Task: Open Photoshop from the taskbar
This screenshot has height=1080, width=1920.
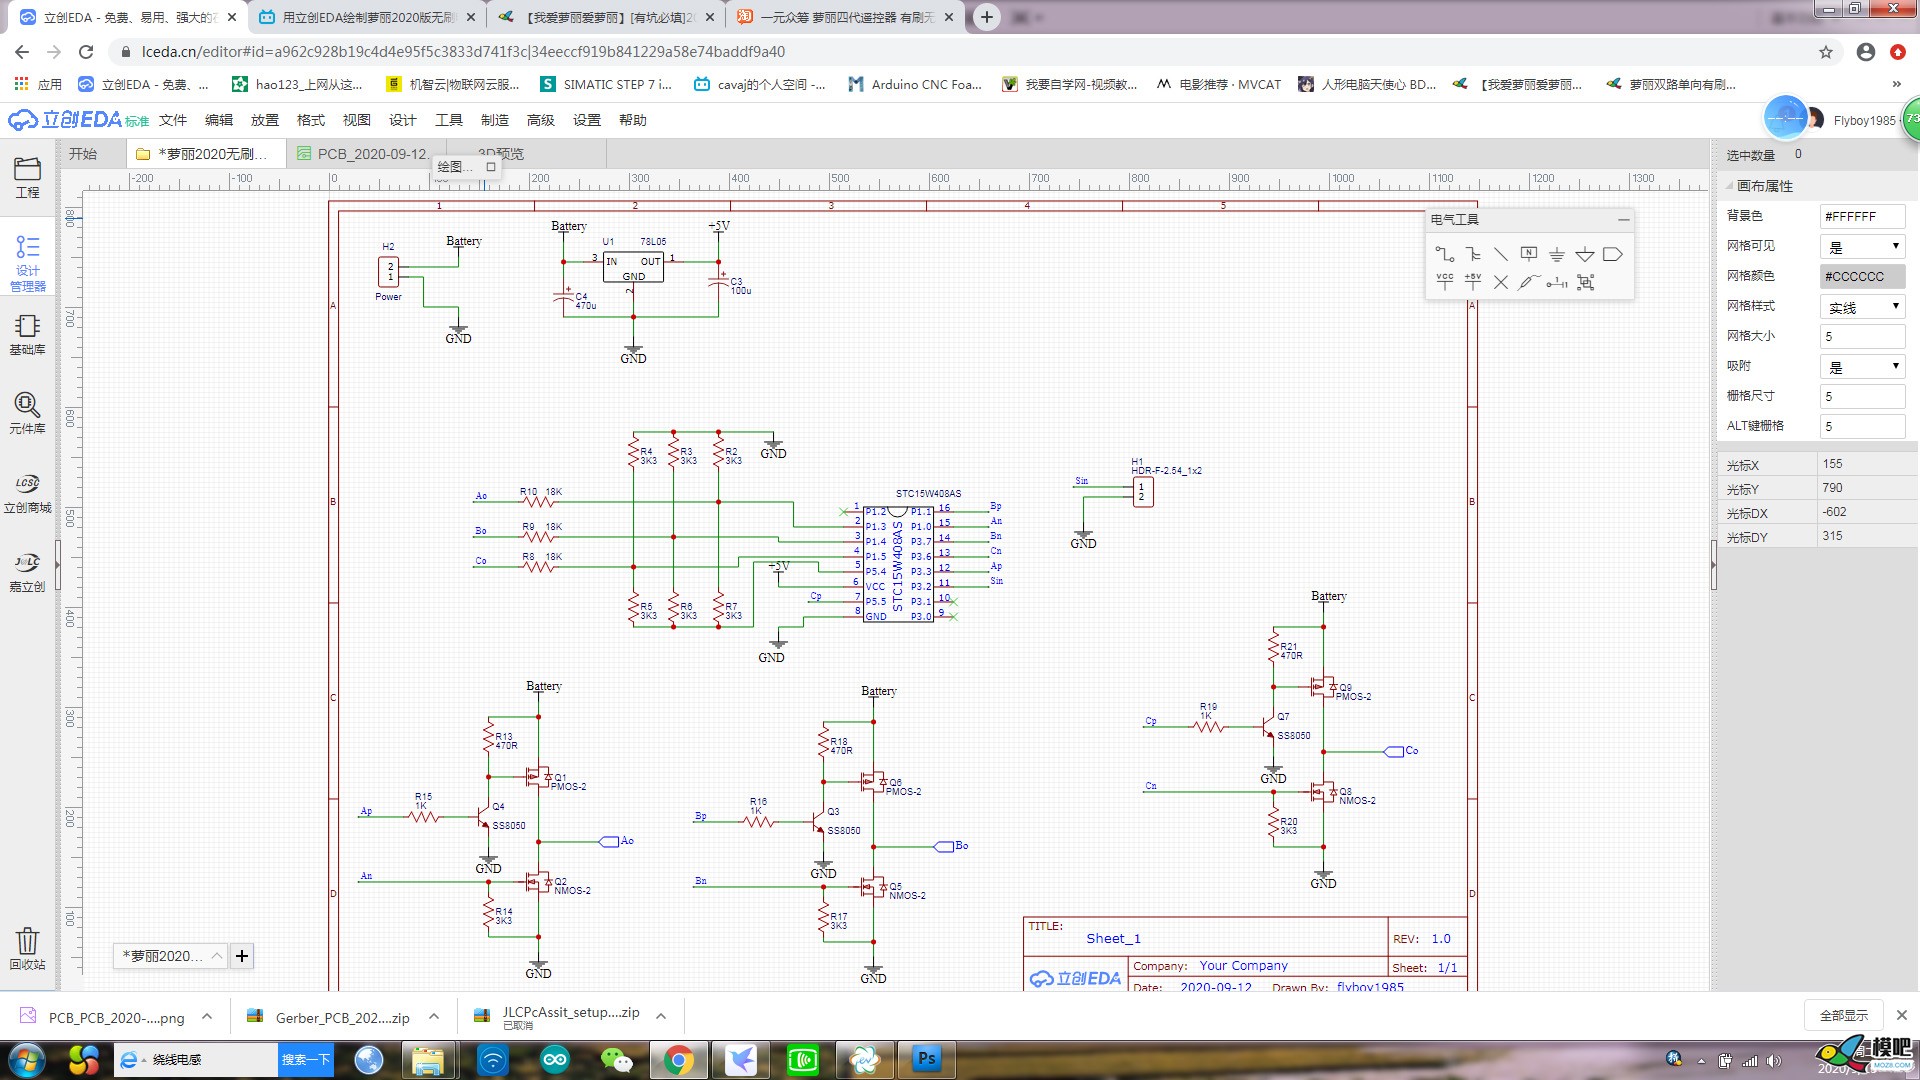Action: (927, 1059)
